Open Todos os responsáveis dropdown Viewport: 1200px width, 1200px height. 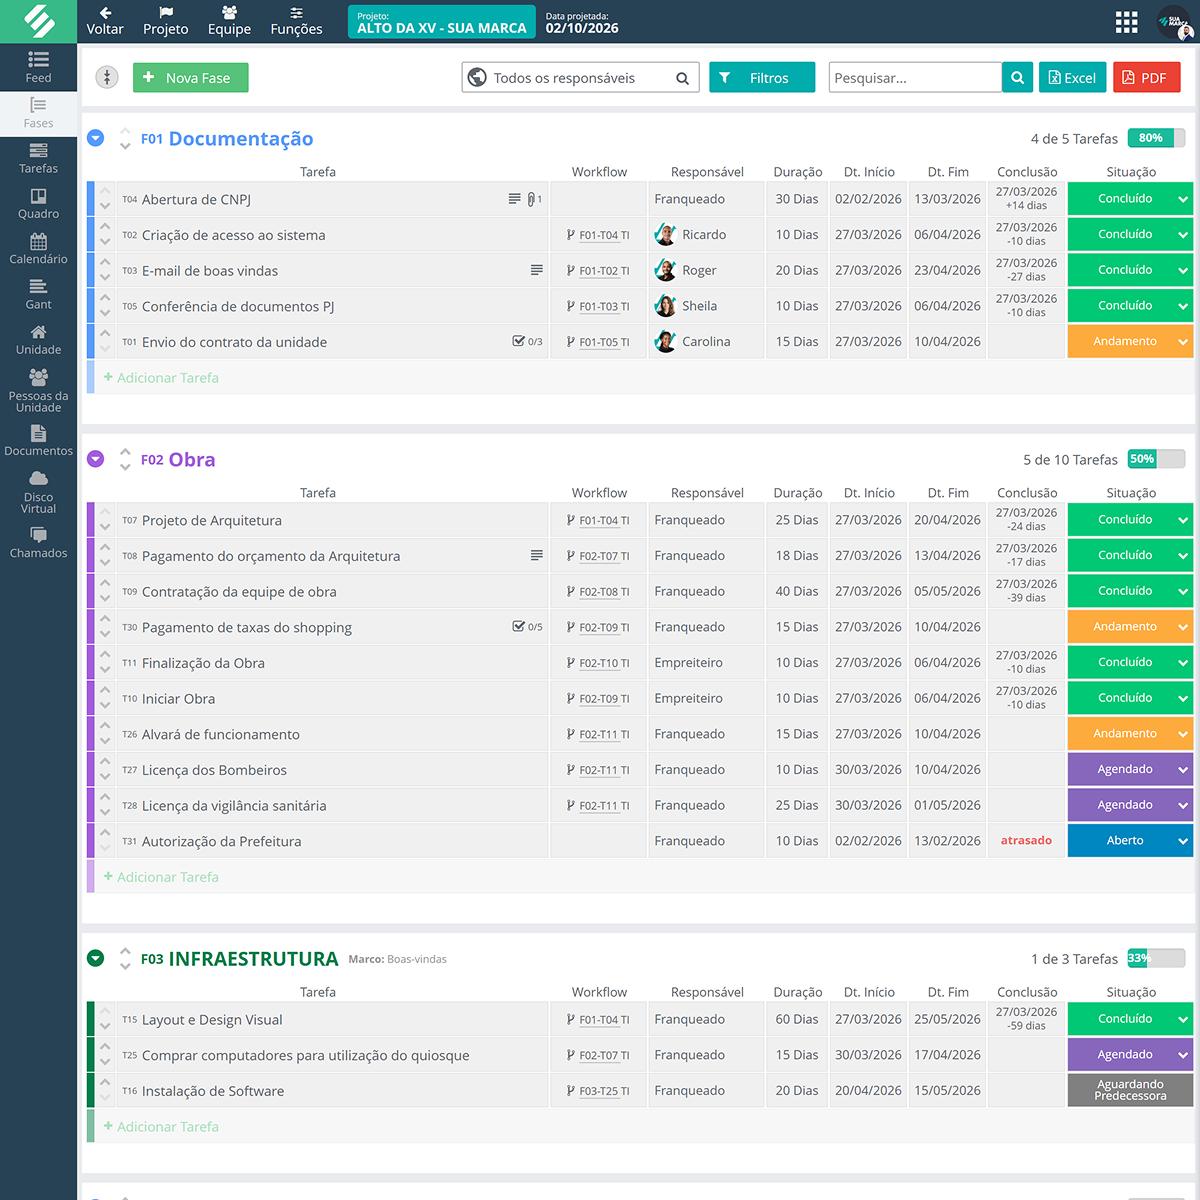pyautogui.click(x=580, y=78)
